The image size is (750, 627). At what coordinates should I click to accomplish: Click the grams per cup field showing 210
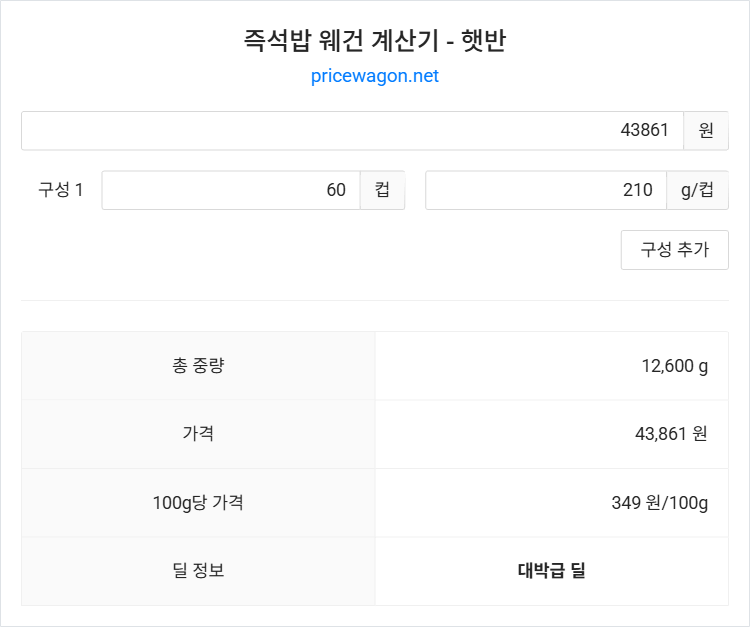point(546,190)
